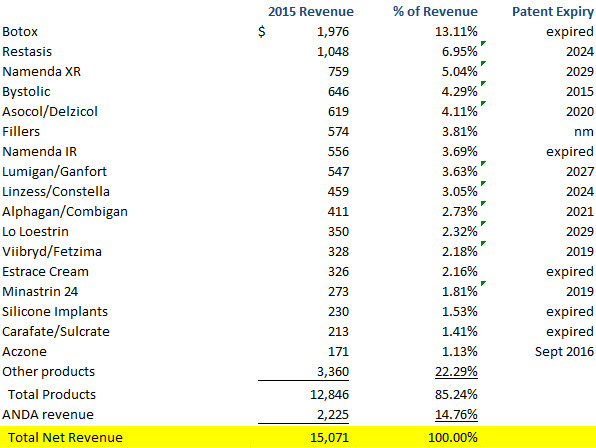The image size is (596, 448).
Task: Click the green marker next to 1.81%
Action: 483,283
